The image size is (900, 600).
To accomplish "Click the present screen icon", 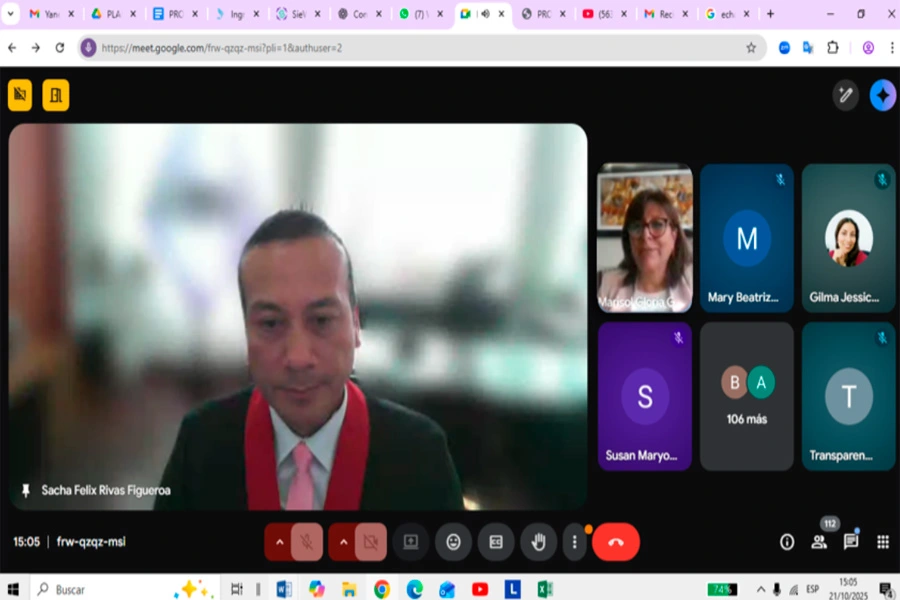I will click(x=410, y=542).
